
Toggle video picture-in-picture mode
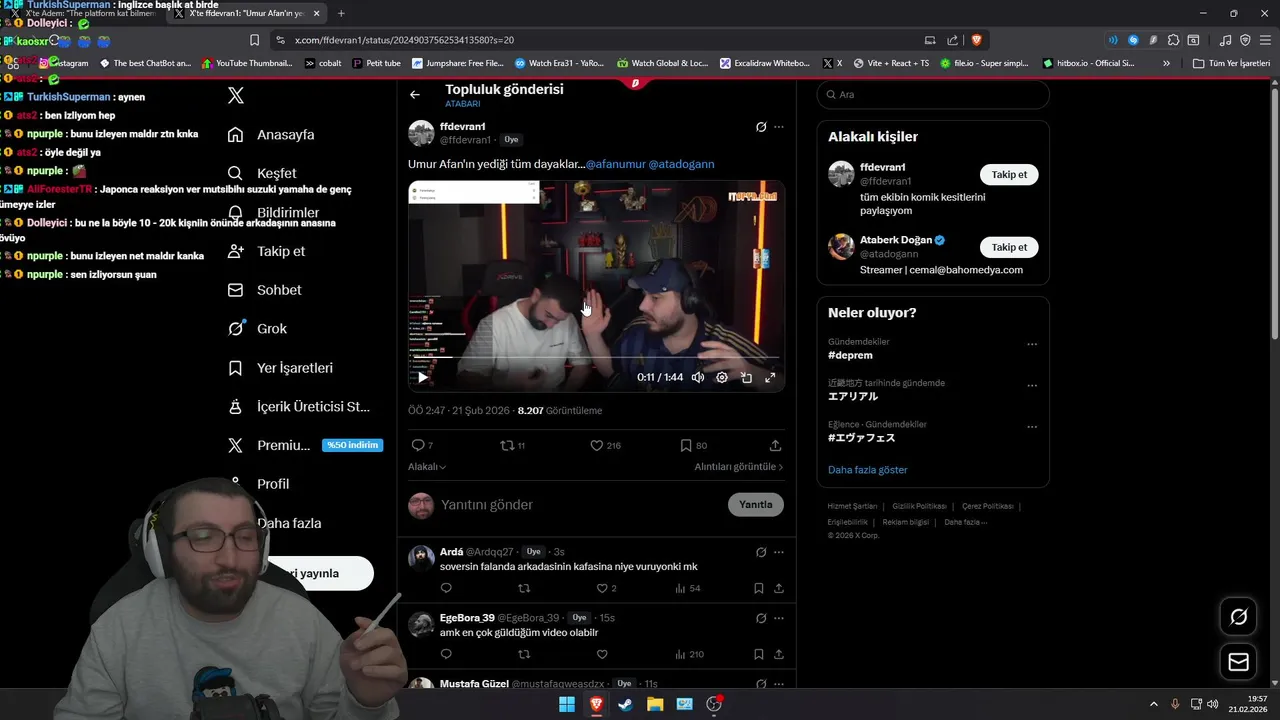point(746,377)
